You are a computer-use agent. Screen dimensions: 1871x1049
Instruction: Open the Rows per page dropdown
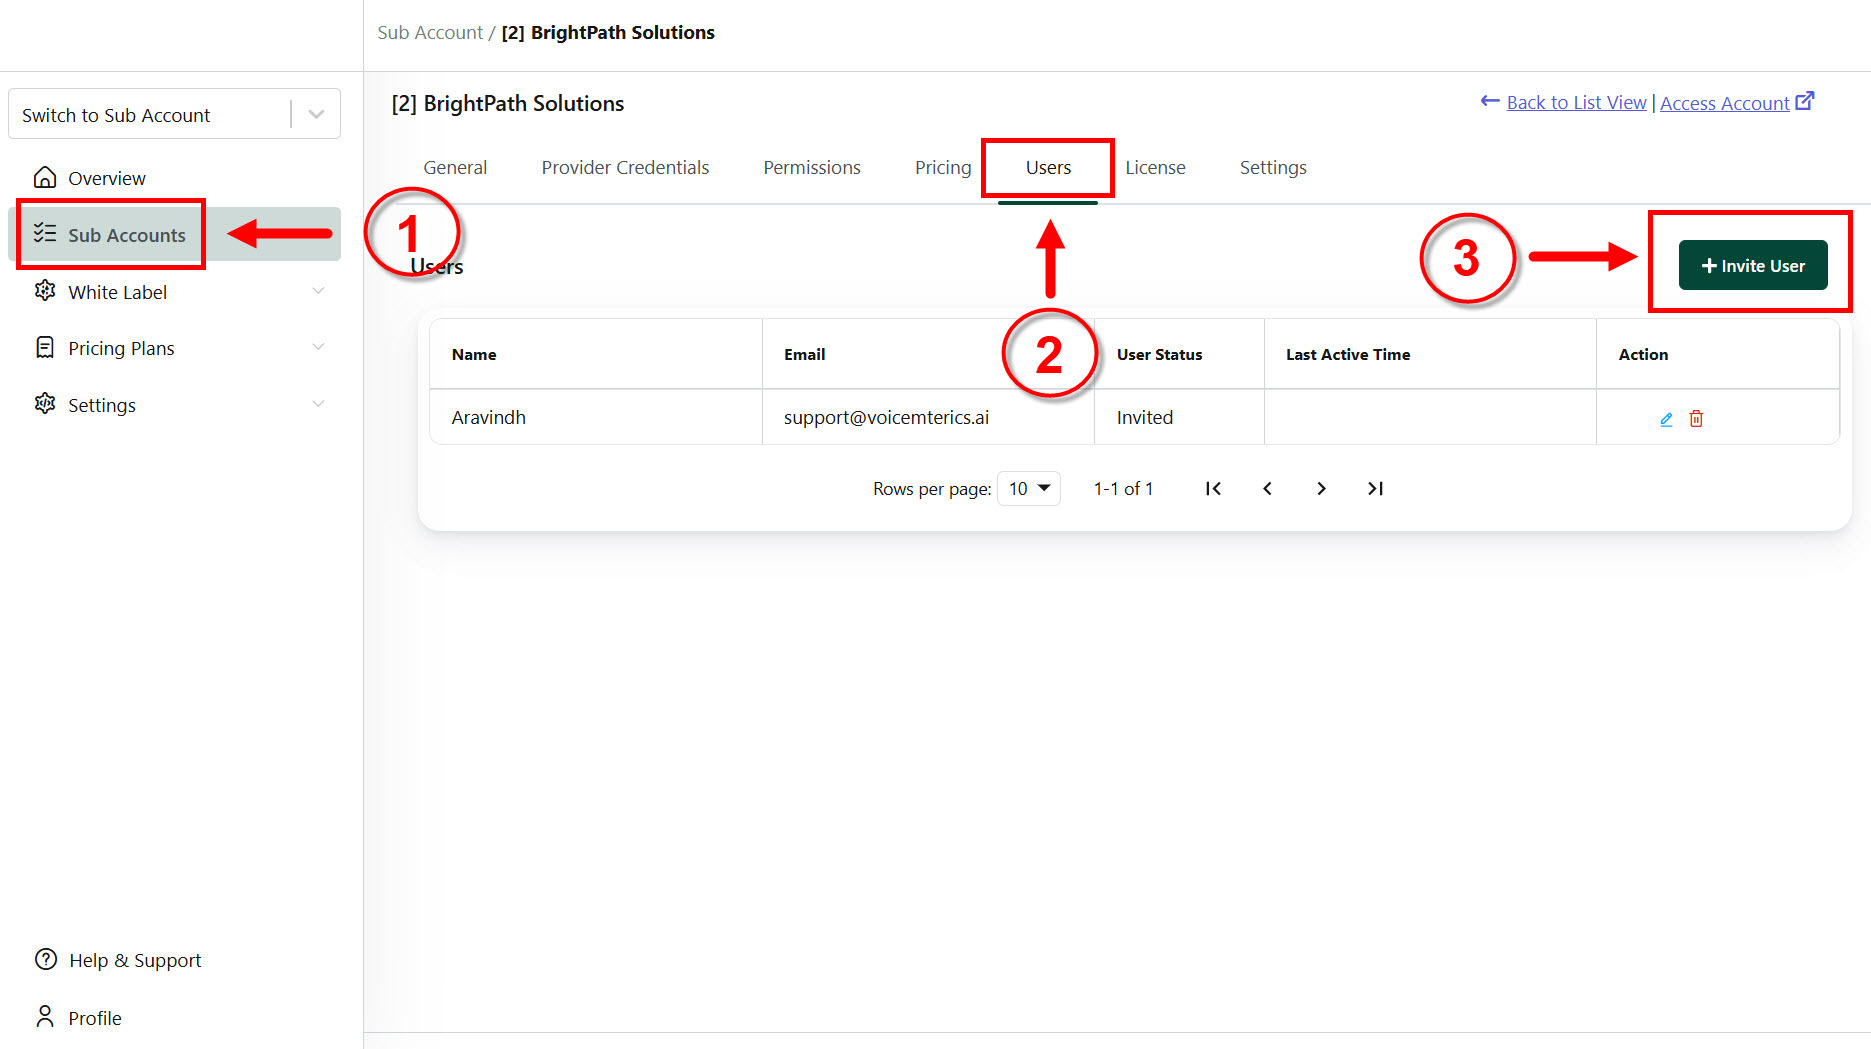click(x=1029, y=488)
